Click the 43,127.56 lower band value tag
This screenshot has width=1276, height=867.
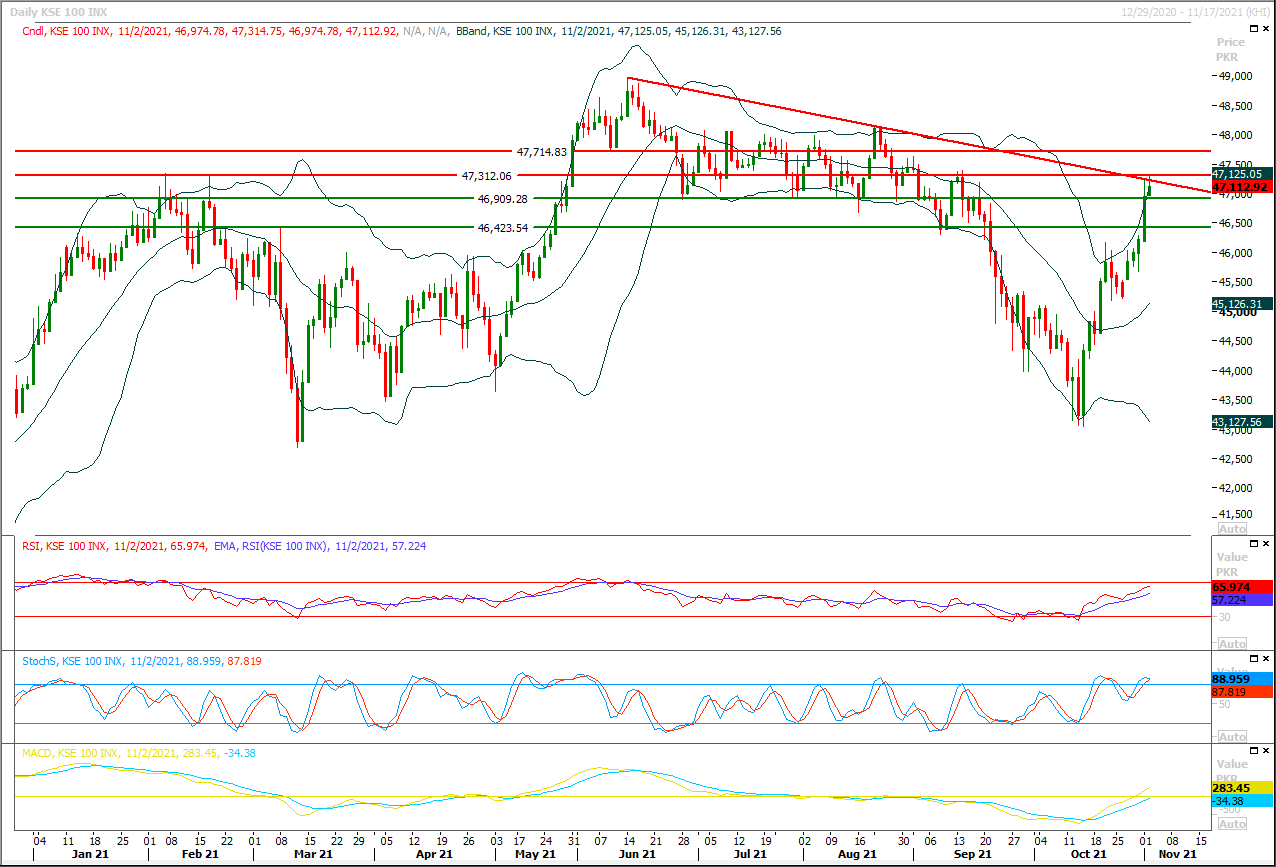tap(1240, 422)
